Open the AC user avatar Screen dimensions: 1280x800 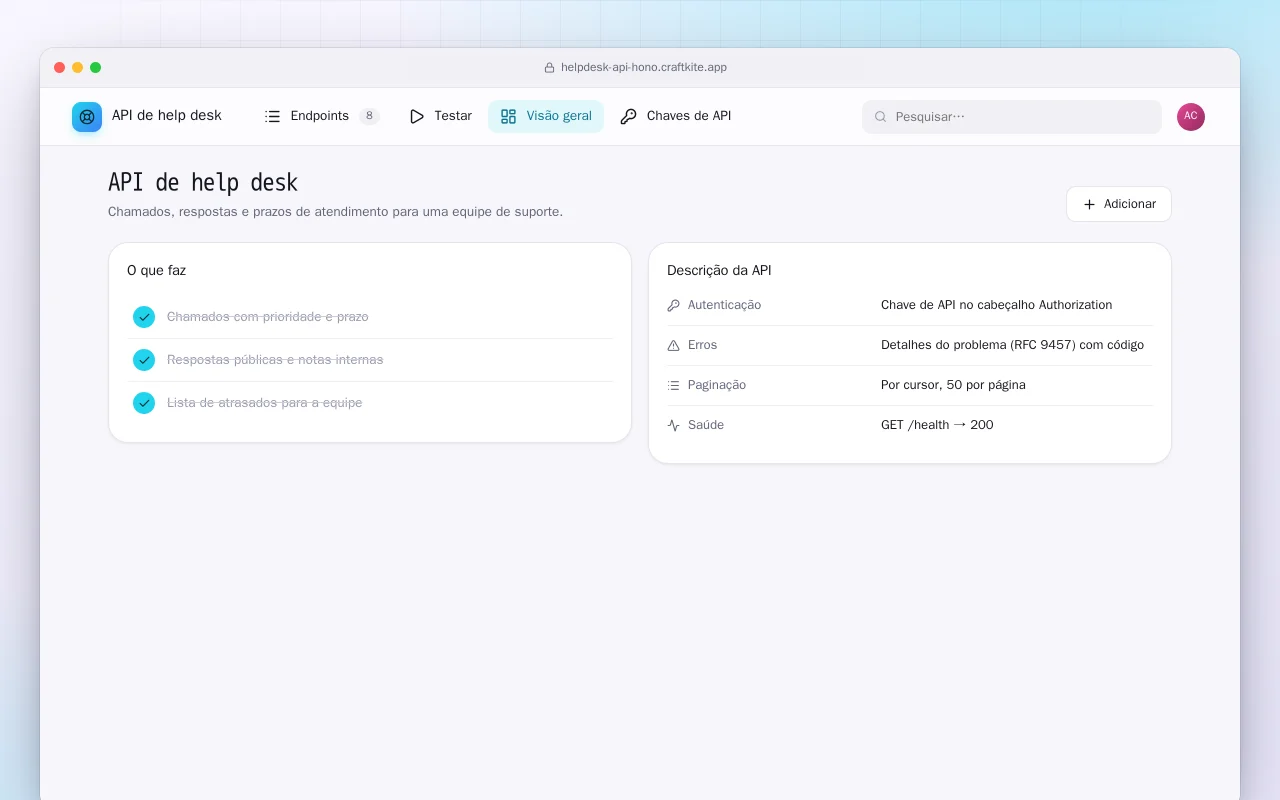[1191, 117]
